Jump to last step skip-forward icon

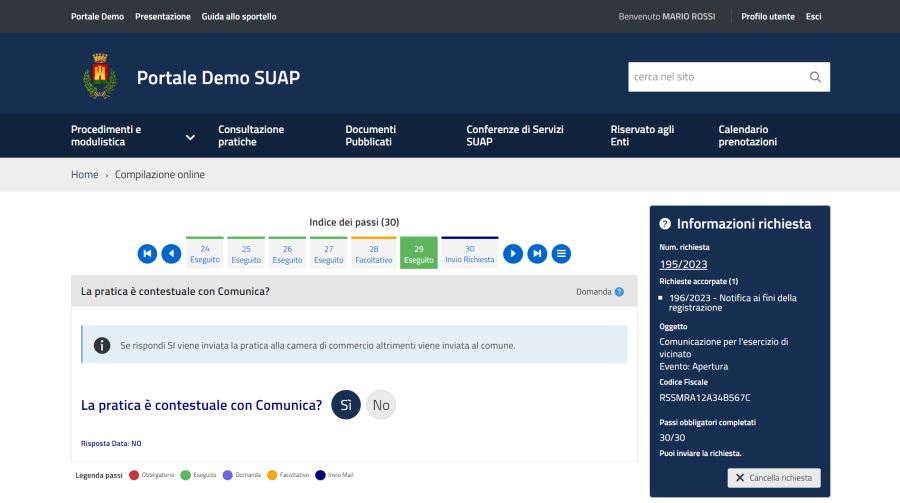[x=537, y=254]
